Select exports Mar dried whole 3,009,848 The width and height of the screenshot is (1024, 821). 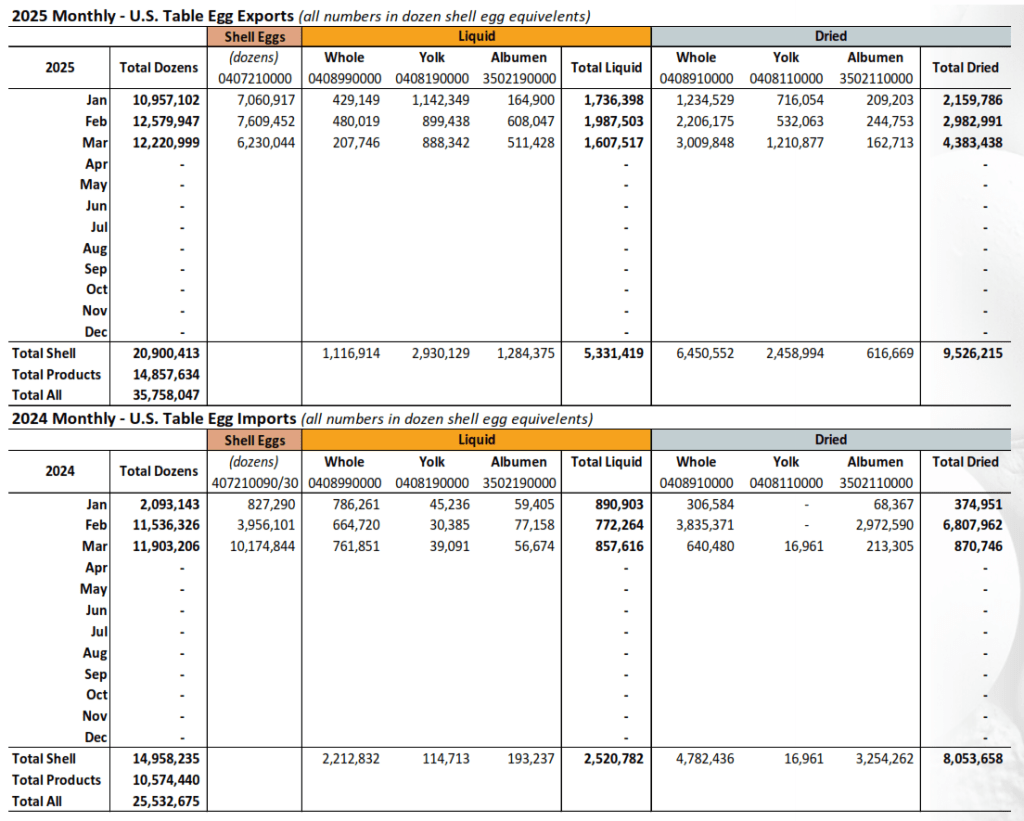coord(705,142)
